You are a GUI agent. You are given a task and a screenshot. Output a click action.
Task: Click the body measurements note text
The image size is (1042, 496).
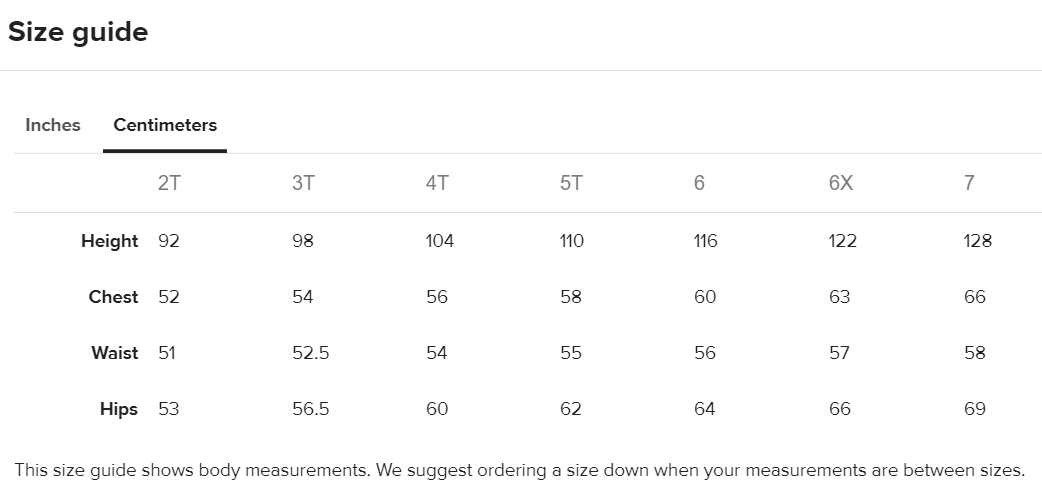(x=520, y=469)
